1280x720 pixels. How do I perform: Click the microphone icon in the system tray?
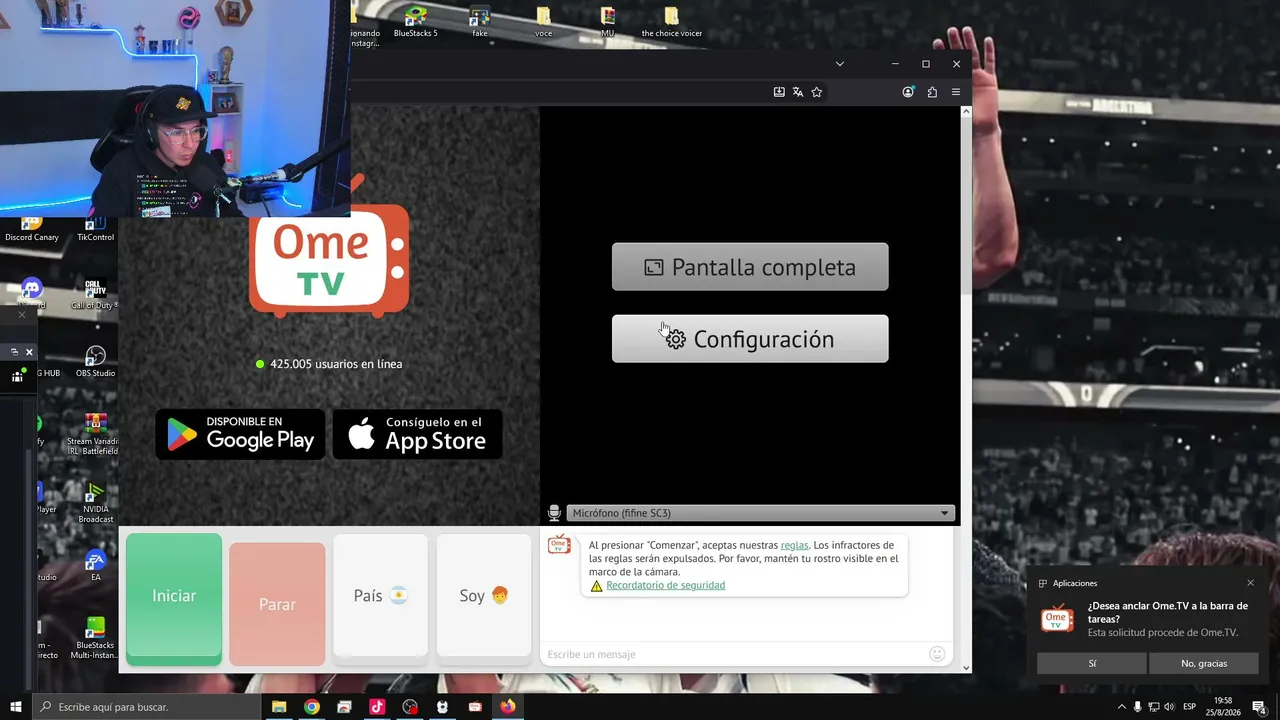pyautogui.click(x=1137, y=707)
